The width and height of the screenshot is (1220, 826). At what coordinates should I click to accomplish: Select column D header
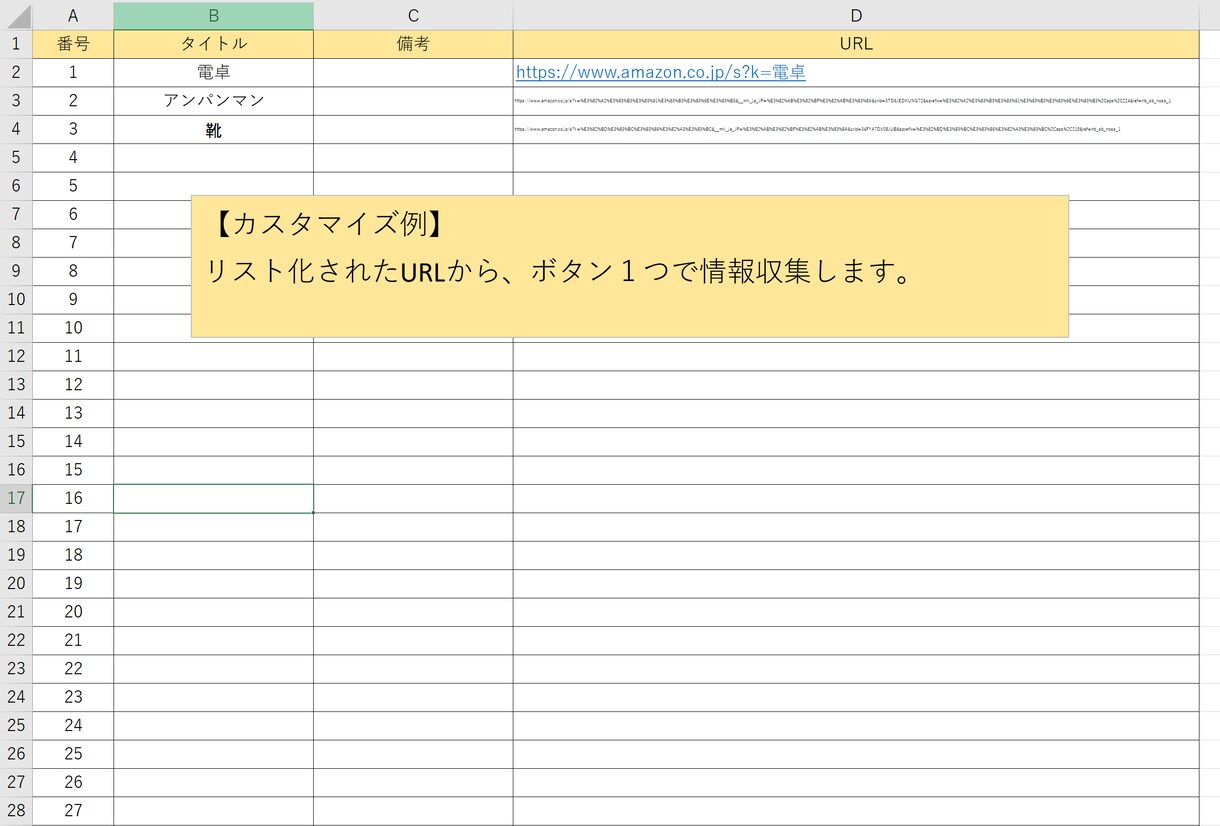tap(856, 15)
